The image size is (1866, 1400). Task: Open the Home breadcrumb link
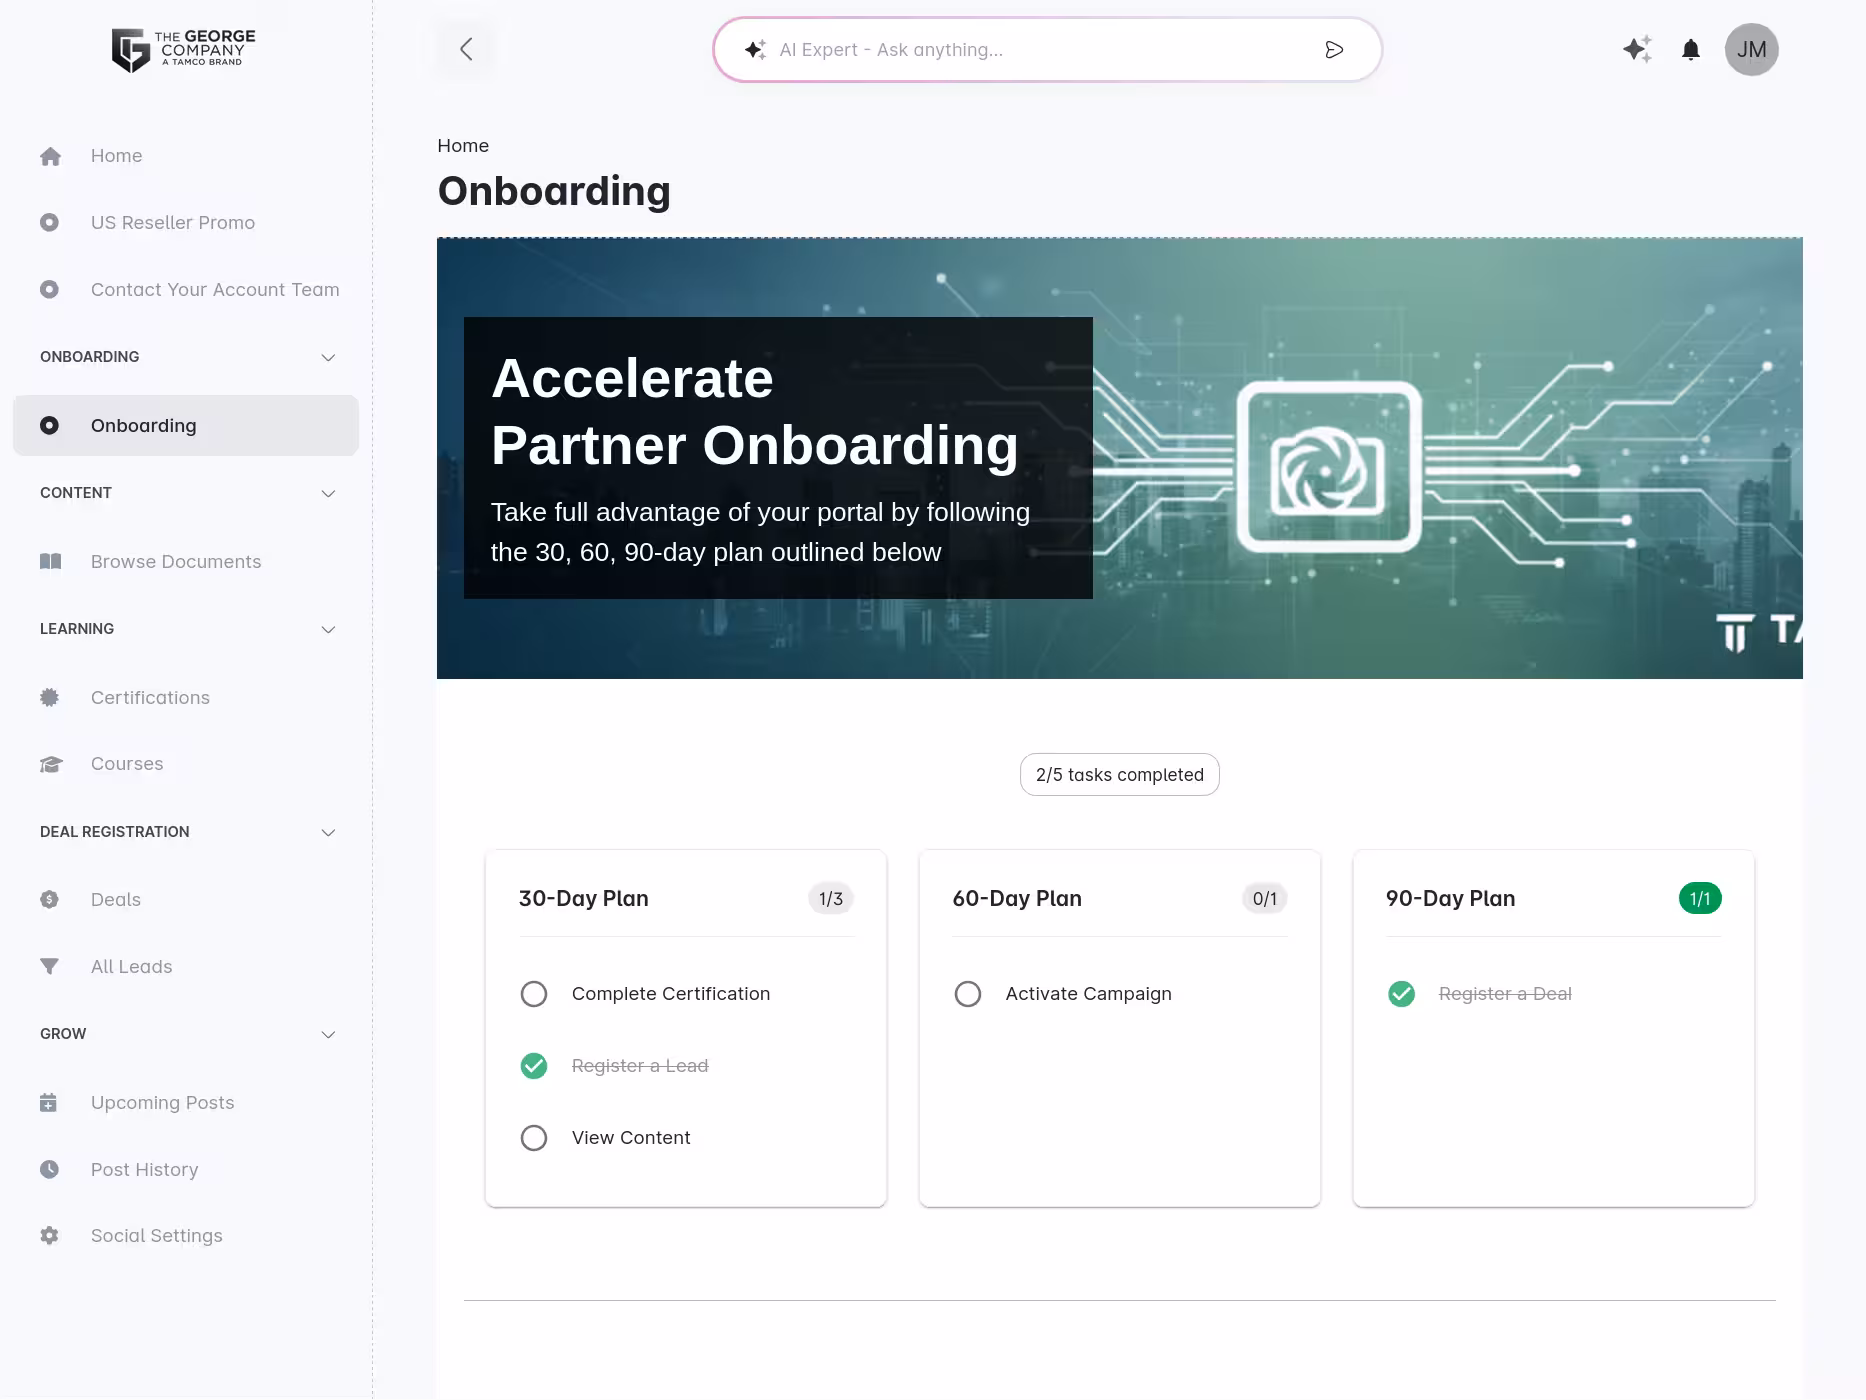click(462, 145)
